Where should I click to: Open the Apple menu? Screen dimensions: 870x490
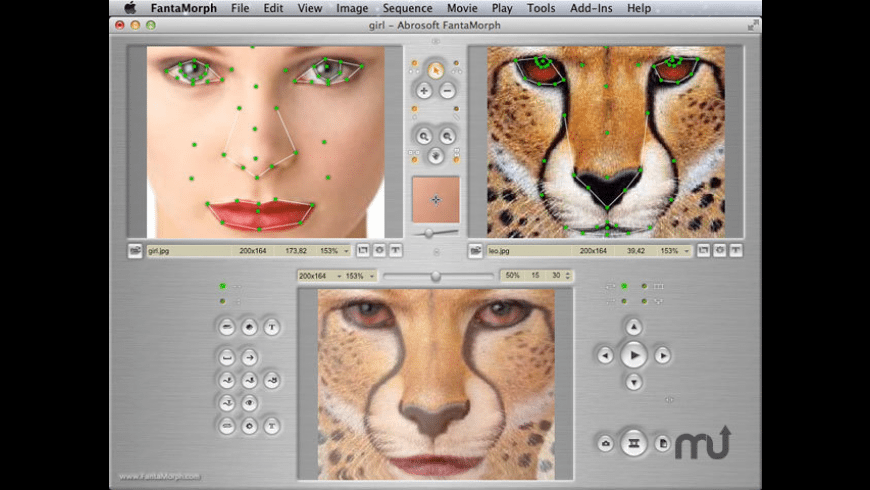click(130, 8)
